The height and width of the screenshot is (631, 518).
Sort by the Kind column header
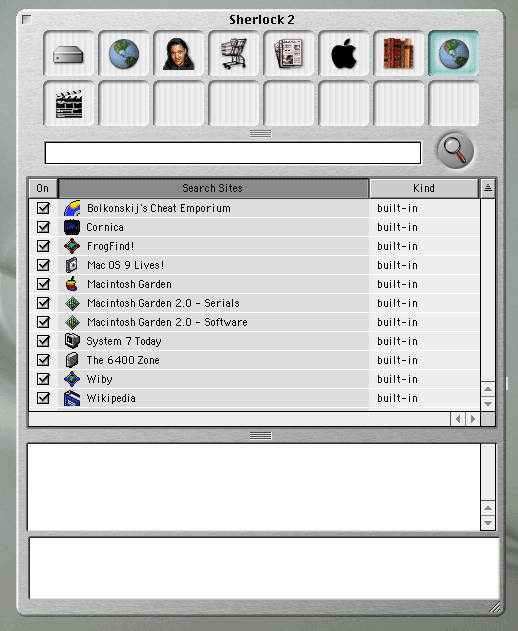[x=424, y=188]
